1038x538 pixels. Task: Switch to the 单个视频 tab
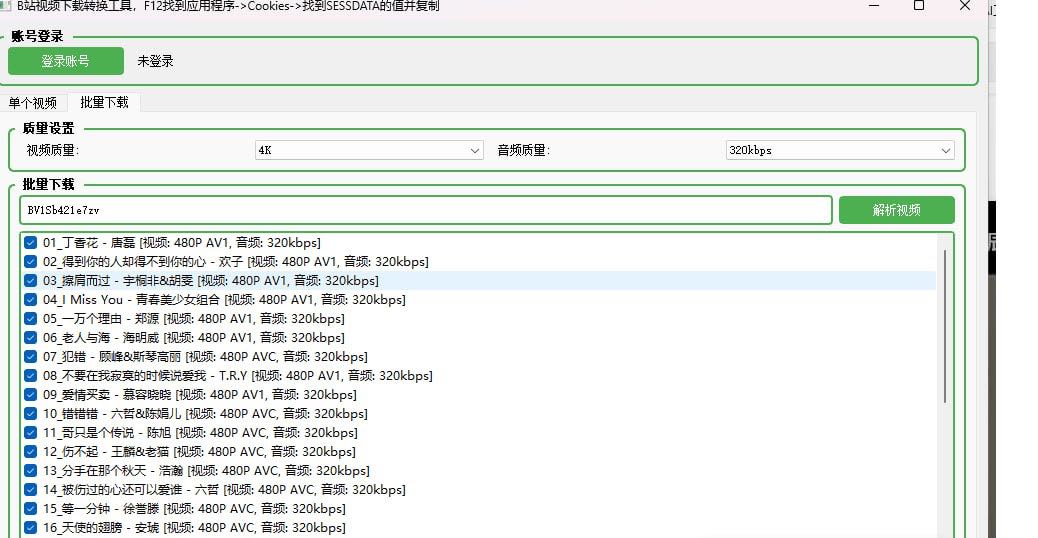click(x=33, y=103)
